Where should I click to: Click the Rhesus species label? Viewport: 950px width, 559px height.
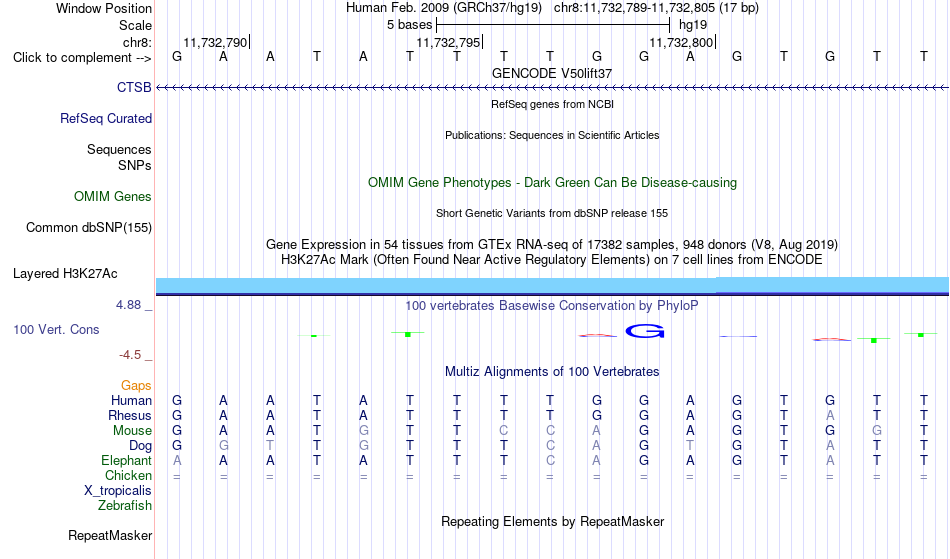click(130, 415)
